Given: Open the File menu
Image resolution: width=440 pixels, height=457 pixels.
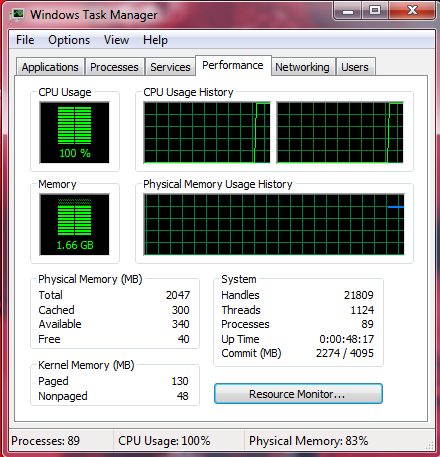Looking at the screenshot, I should tap(25, 40).
